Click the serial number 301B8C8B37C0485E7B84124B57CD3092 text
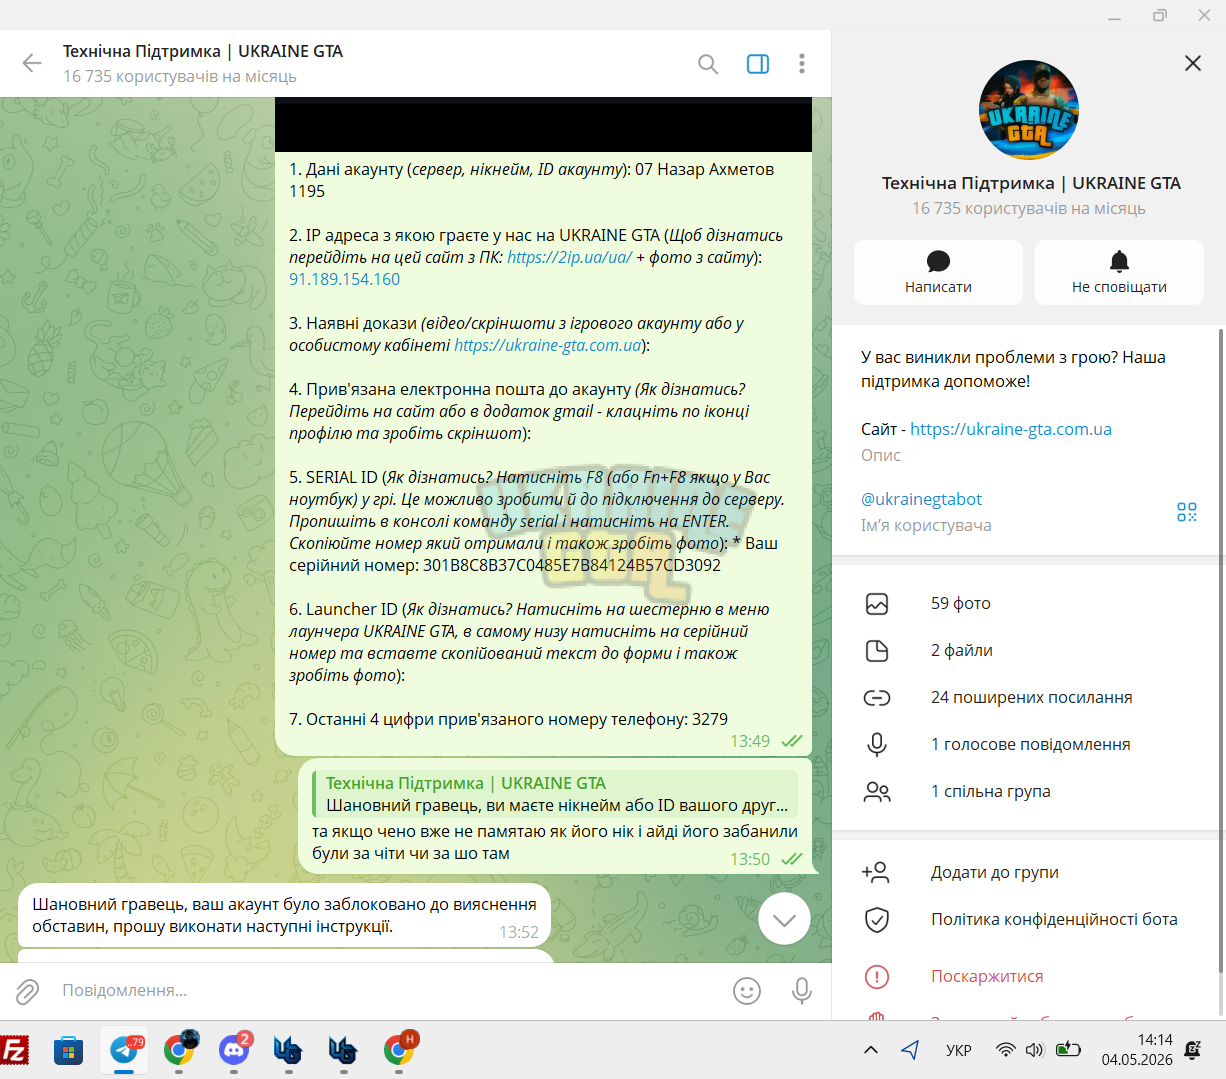The image size is (1226, 1079). pyautogui.click(x=572, y=565)
